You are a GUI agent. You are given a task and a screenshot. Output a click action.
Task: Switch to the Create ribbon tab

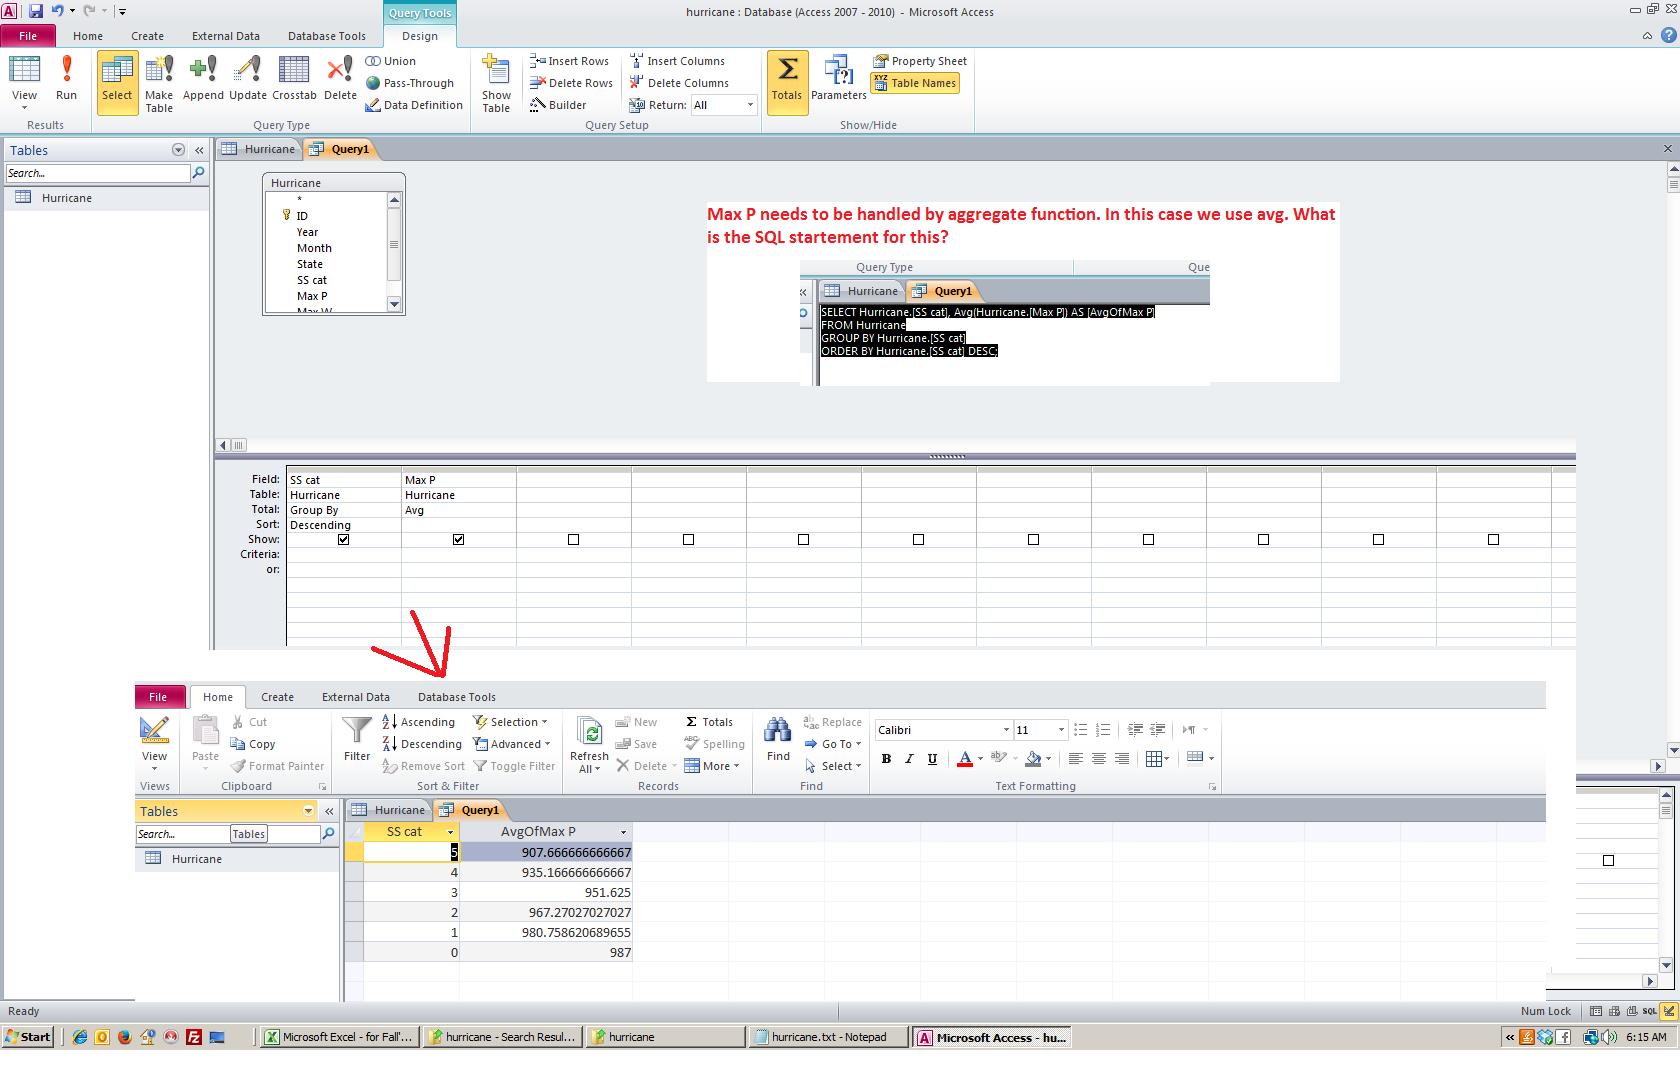147,36
